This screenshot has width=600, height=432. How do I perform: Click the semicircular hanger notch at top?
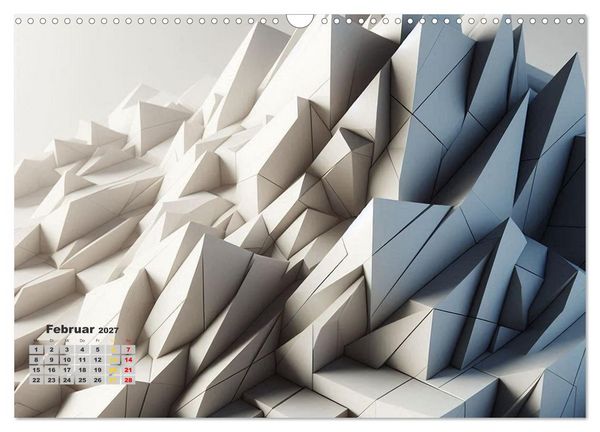point(300,21)
